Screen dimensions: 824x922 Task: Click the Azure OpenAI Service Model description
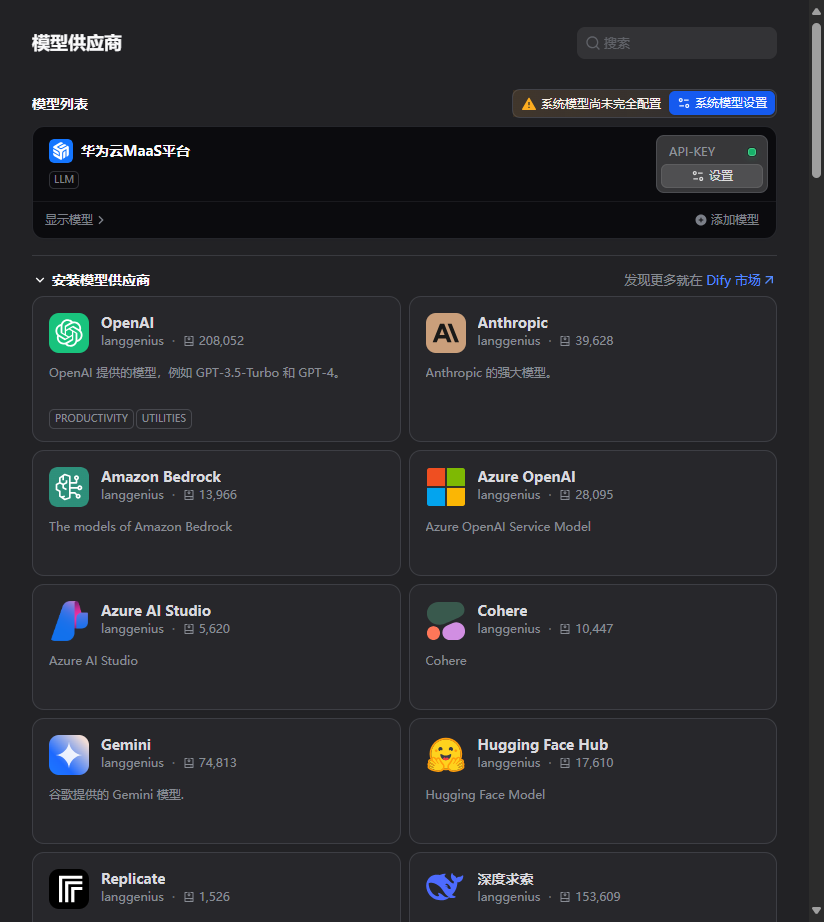click(x=508, y=527)
